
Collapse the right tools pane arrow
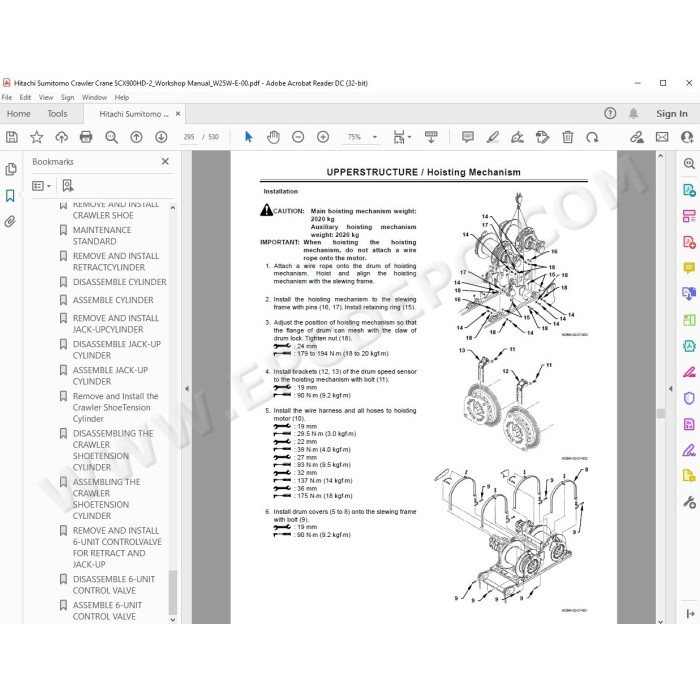pos(670,388)
